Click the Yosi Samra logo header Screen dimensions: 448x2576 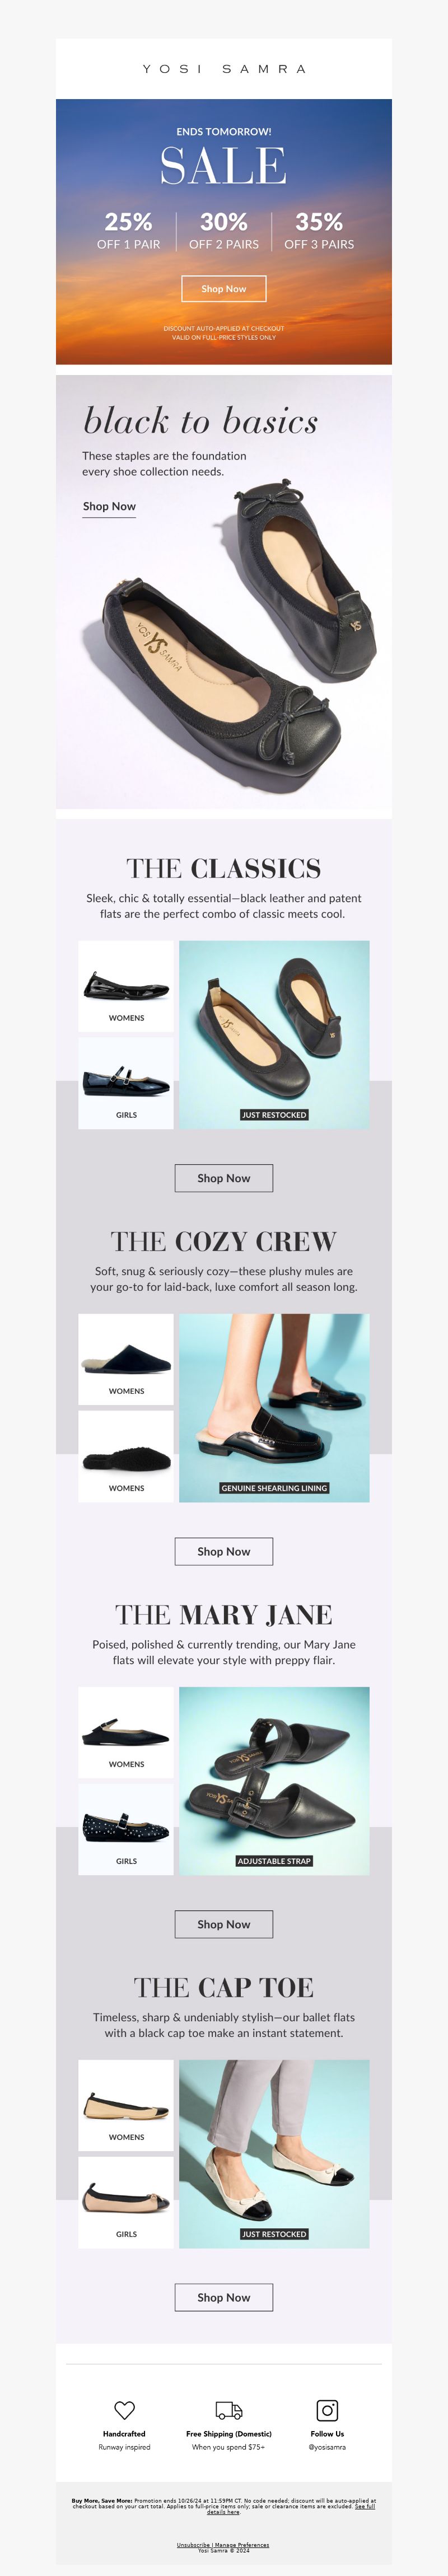pos(224,69)
